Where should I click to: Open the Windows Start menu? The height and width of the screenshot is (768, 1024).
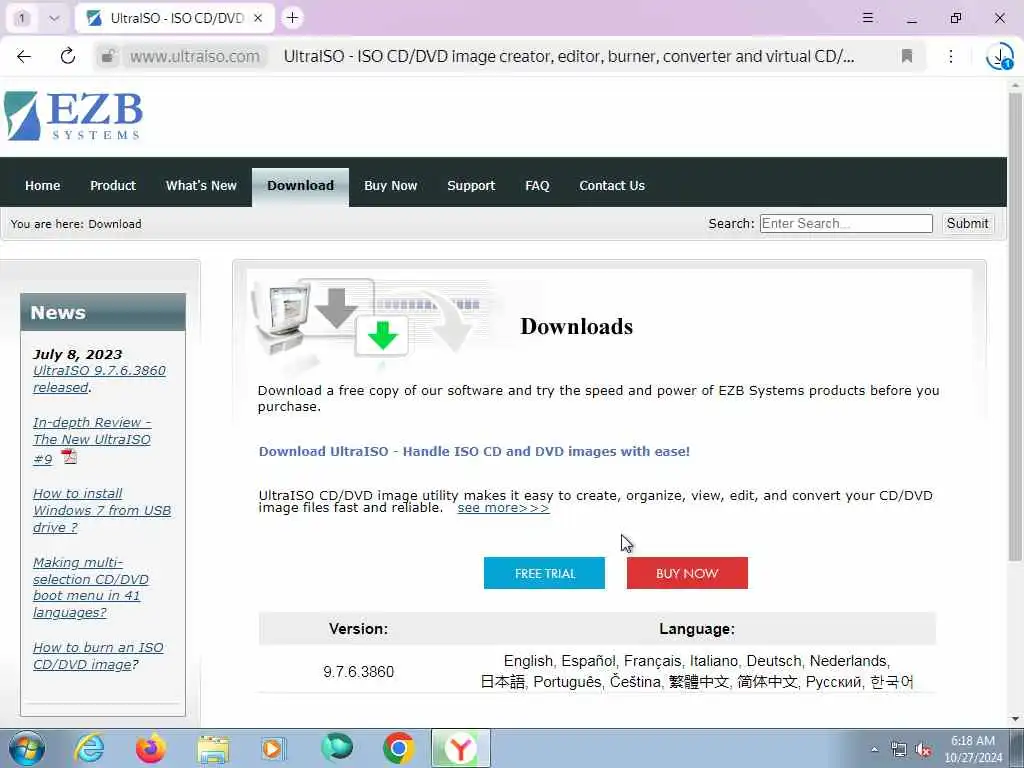tap(27, 748)
